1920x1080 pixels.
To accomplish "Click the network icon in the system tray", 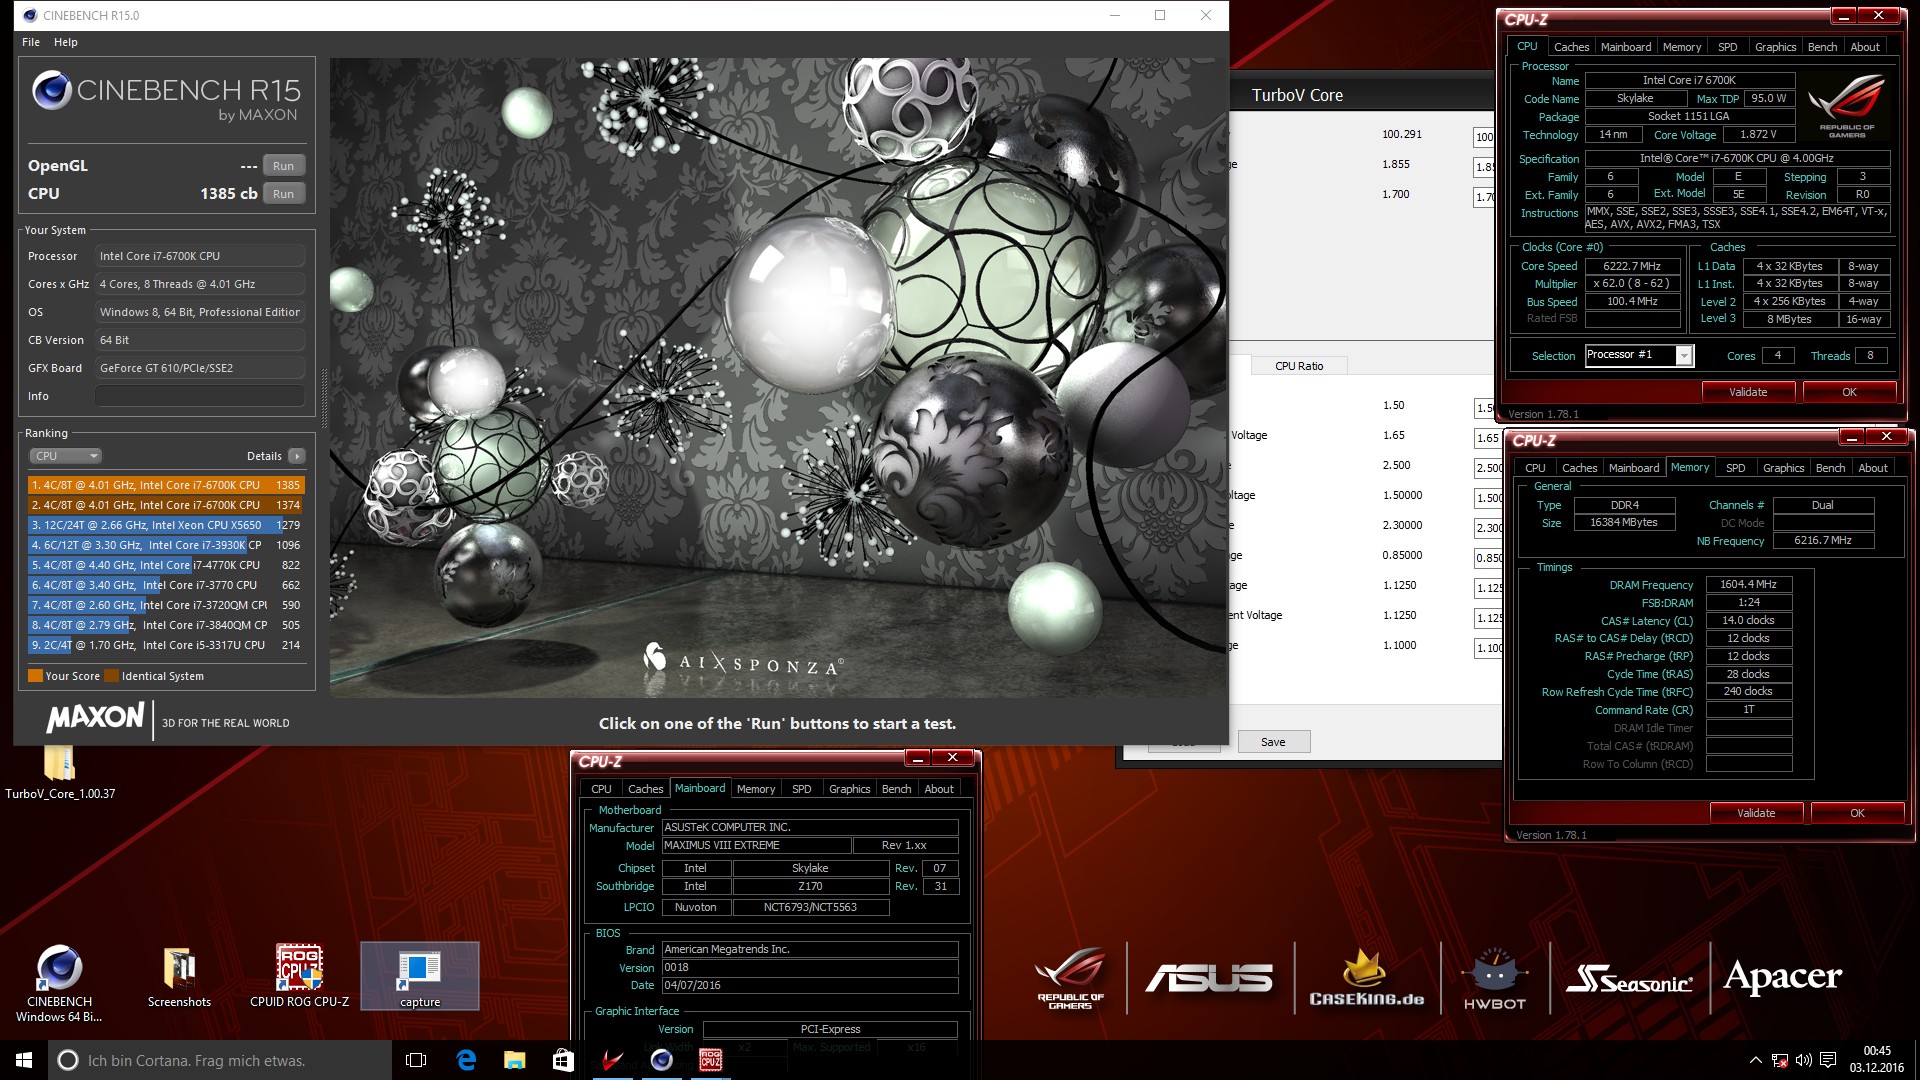I will [x=1779, y=1060].
